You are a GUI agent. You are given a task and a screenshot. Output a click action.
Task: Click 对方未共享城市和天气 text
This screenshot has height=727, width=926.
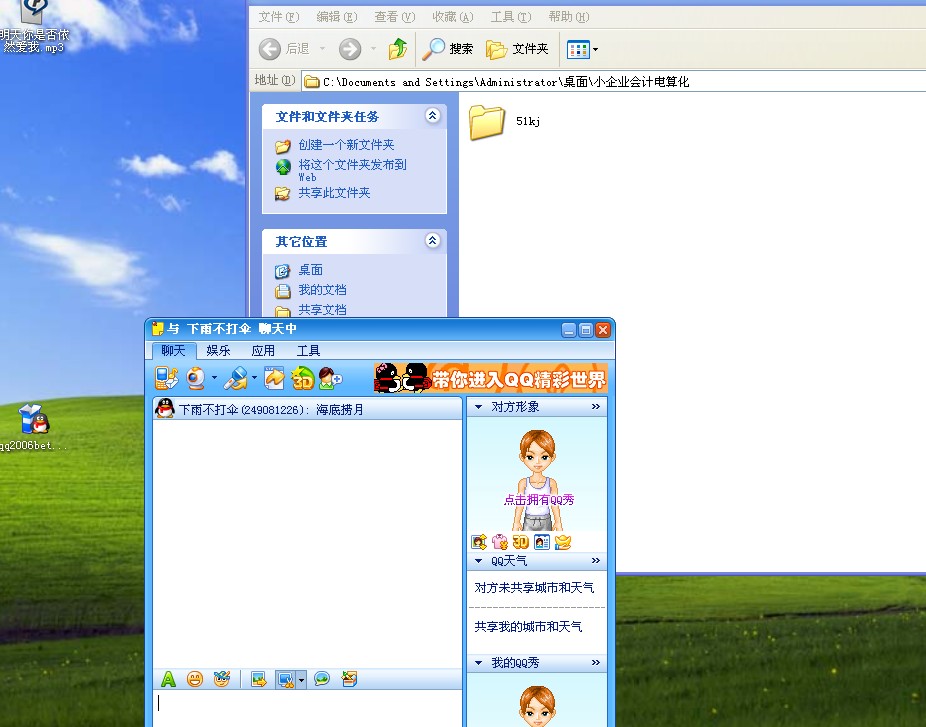534,588
